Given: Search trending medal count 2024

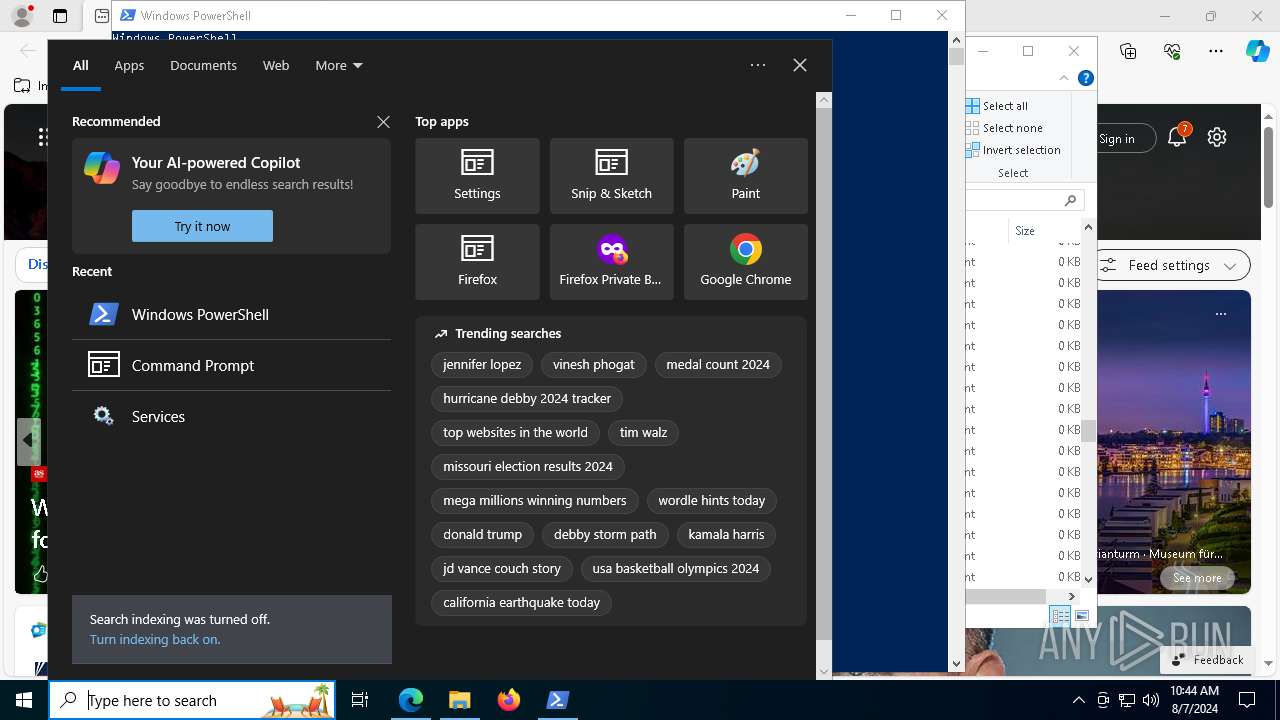Looking at the screenshot, I should click(718, 365).
